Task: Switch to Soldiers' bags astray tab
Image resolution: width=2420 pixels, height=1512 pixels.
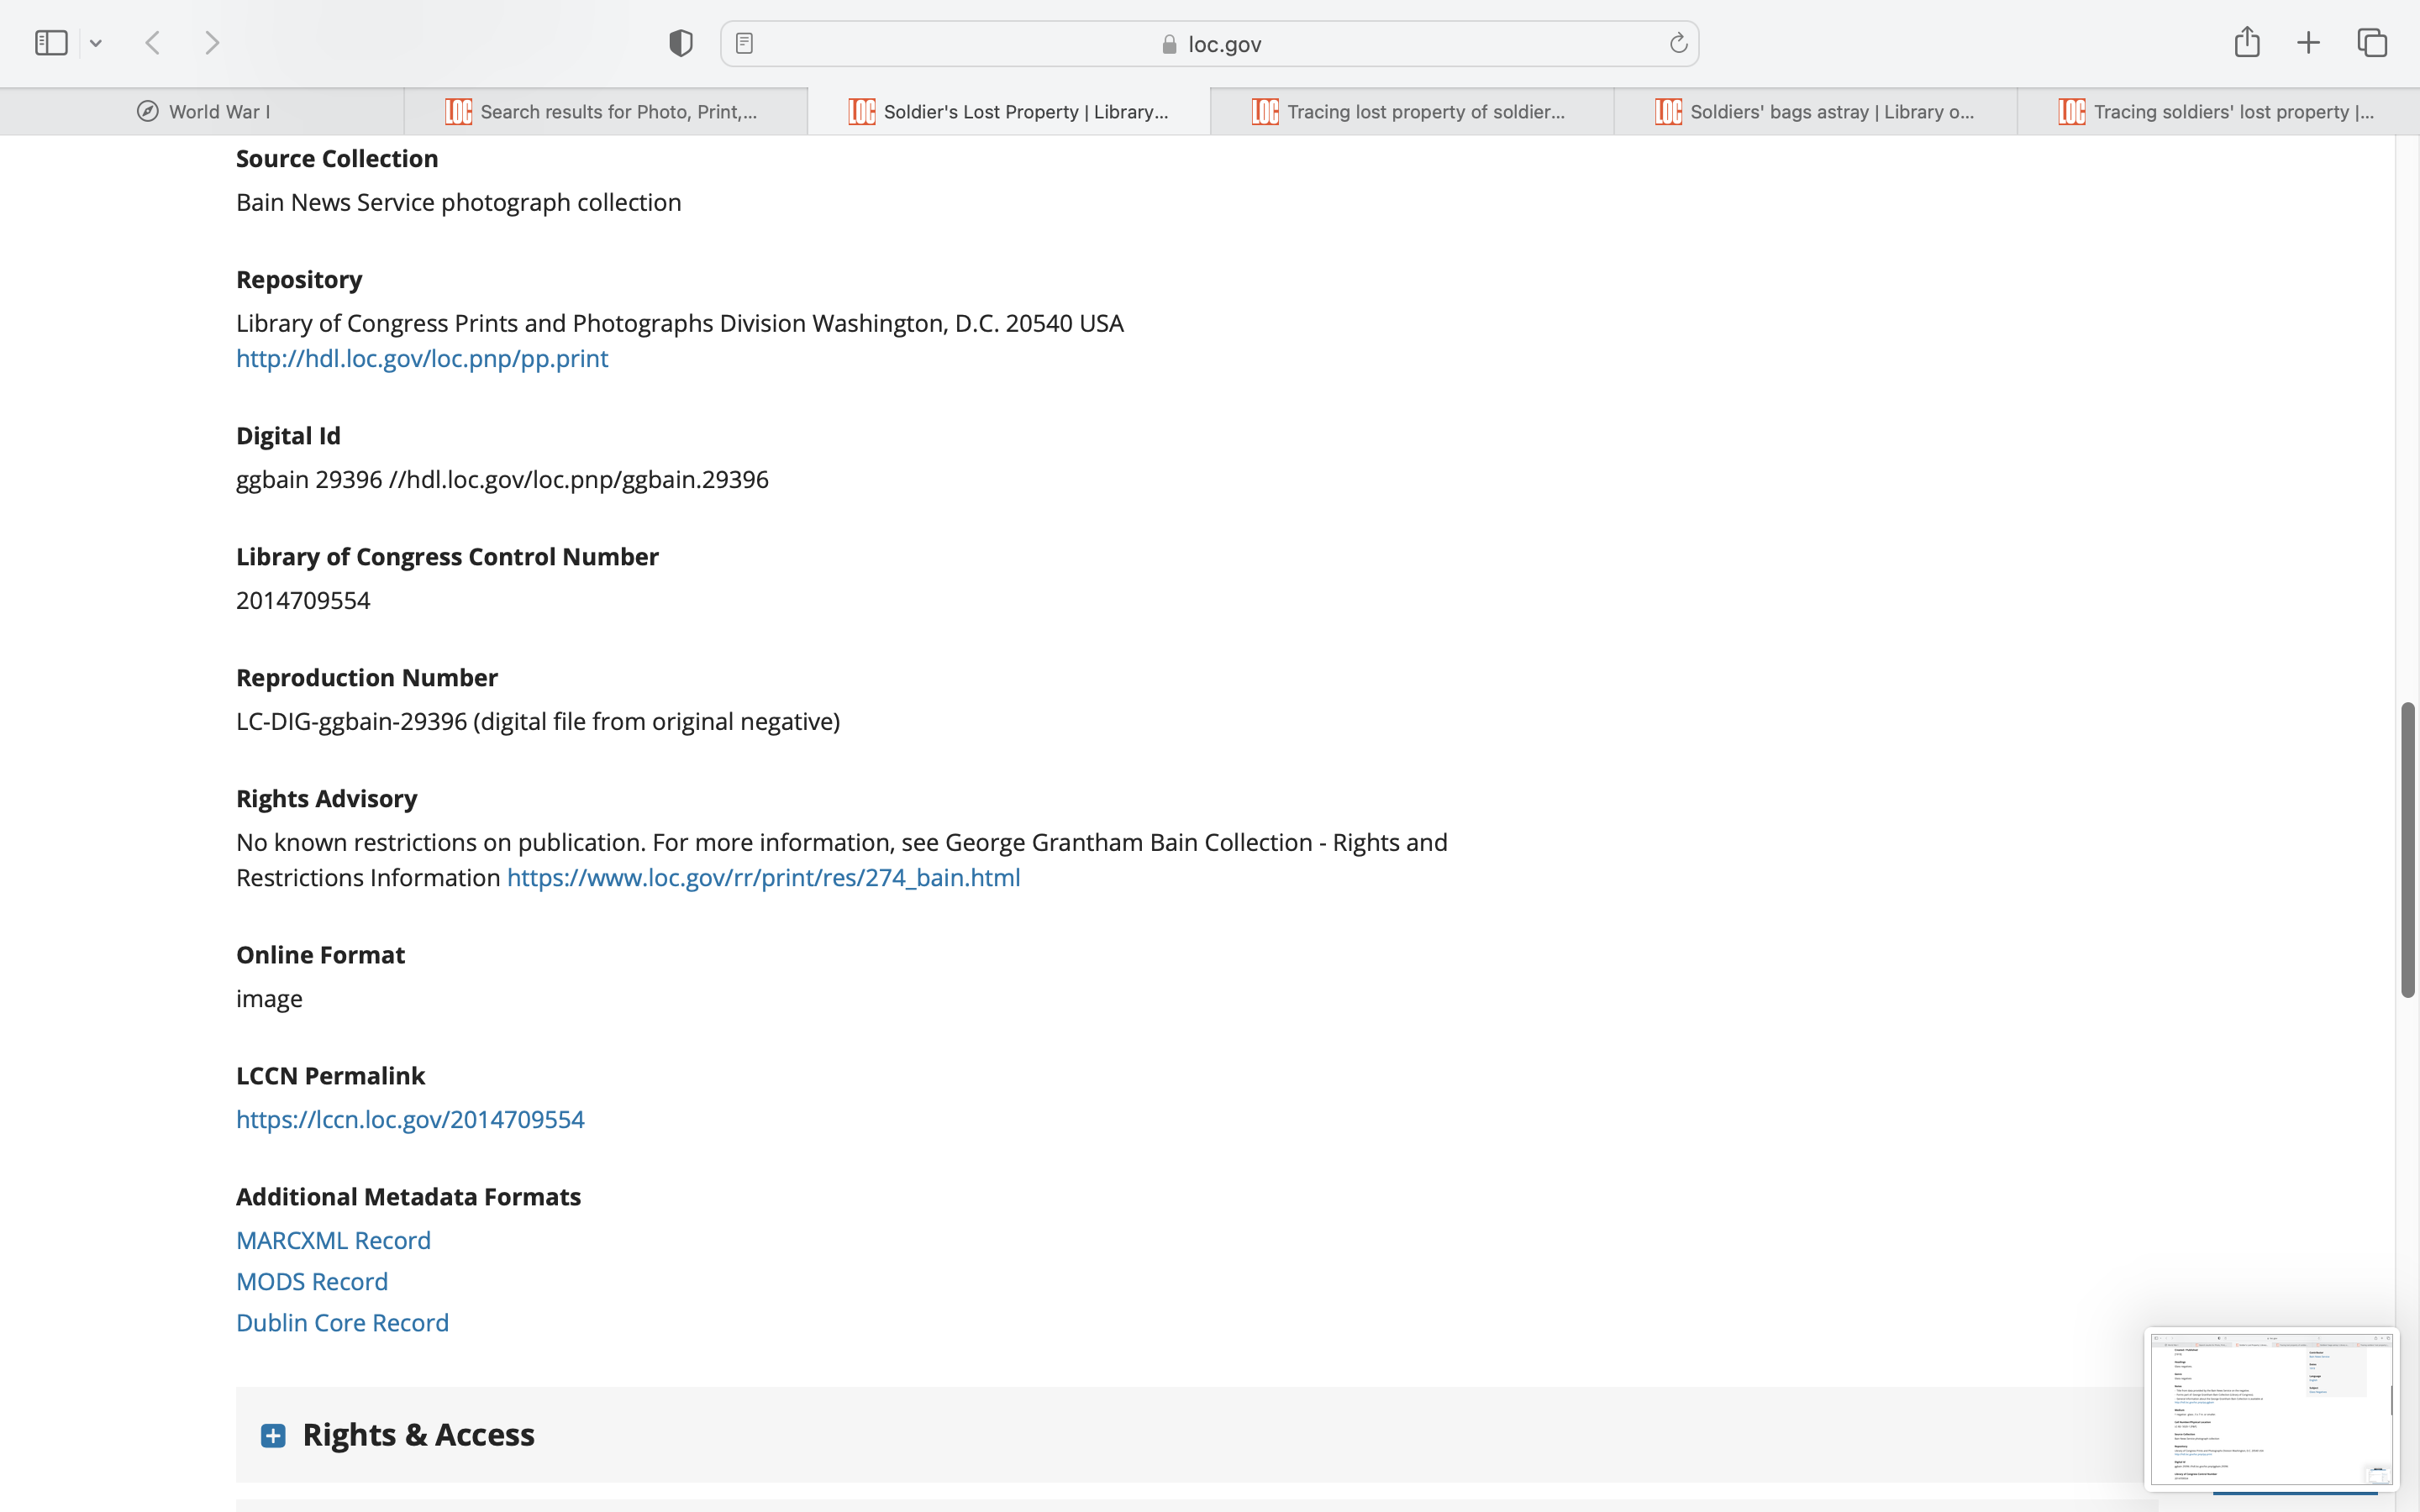Action: pyautogui.click(x=1815, y=111)
